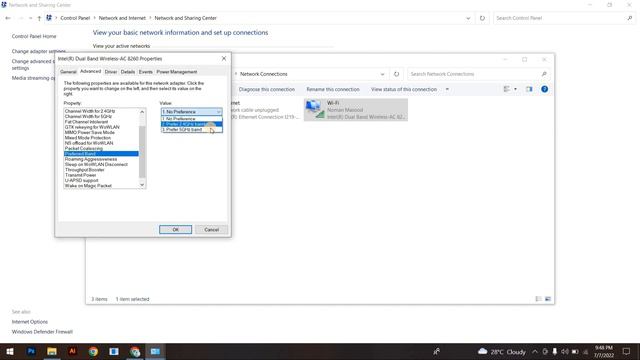Refresh the Network Connections window
The height and width of the screenshot is (360, 640).
pos(396,74)
